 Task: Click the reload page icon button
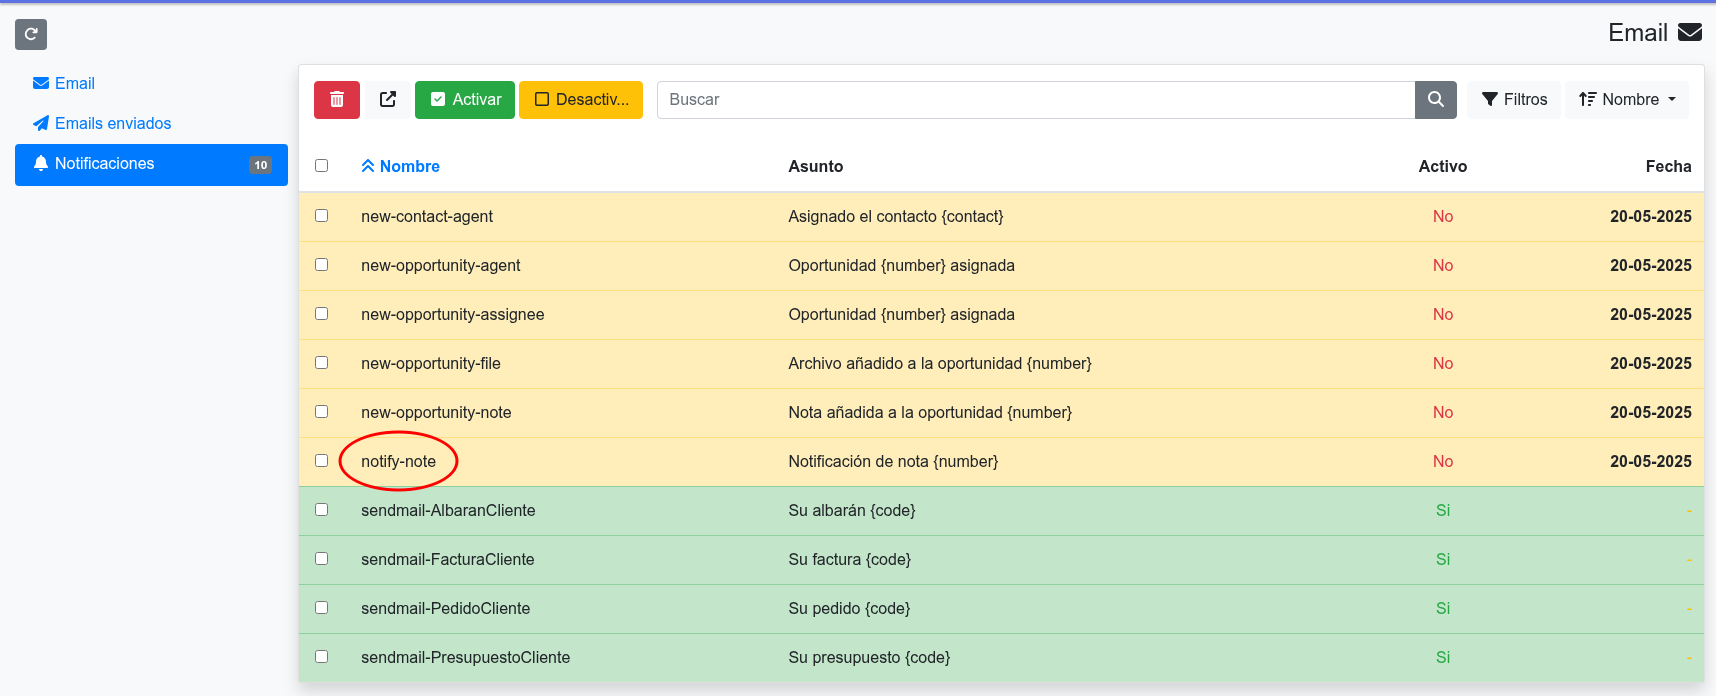click(31, 34)
